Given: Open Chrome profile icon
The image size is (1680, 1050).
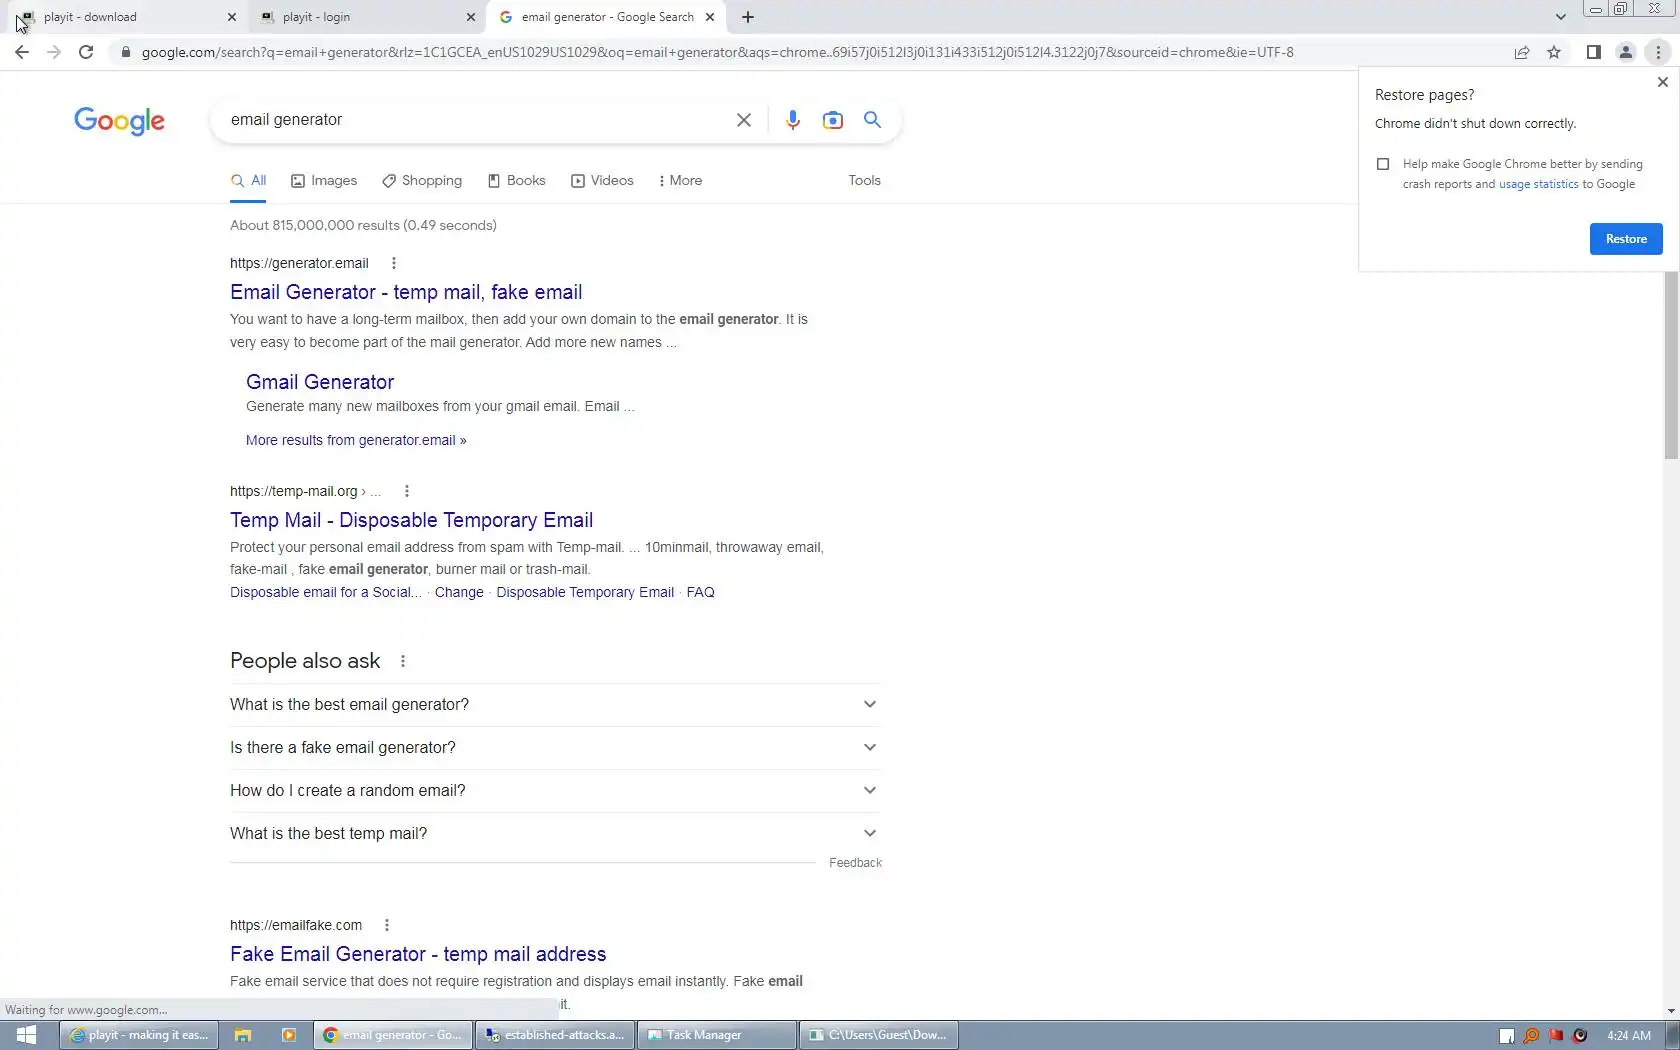Looking at the screenshot, I should coord(1626,52).
